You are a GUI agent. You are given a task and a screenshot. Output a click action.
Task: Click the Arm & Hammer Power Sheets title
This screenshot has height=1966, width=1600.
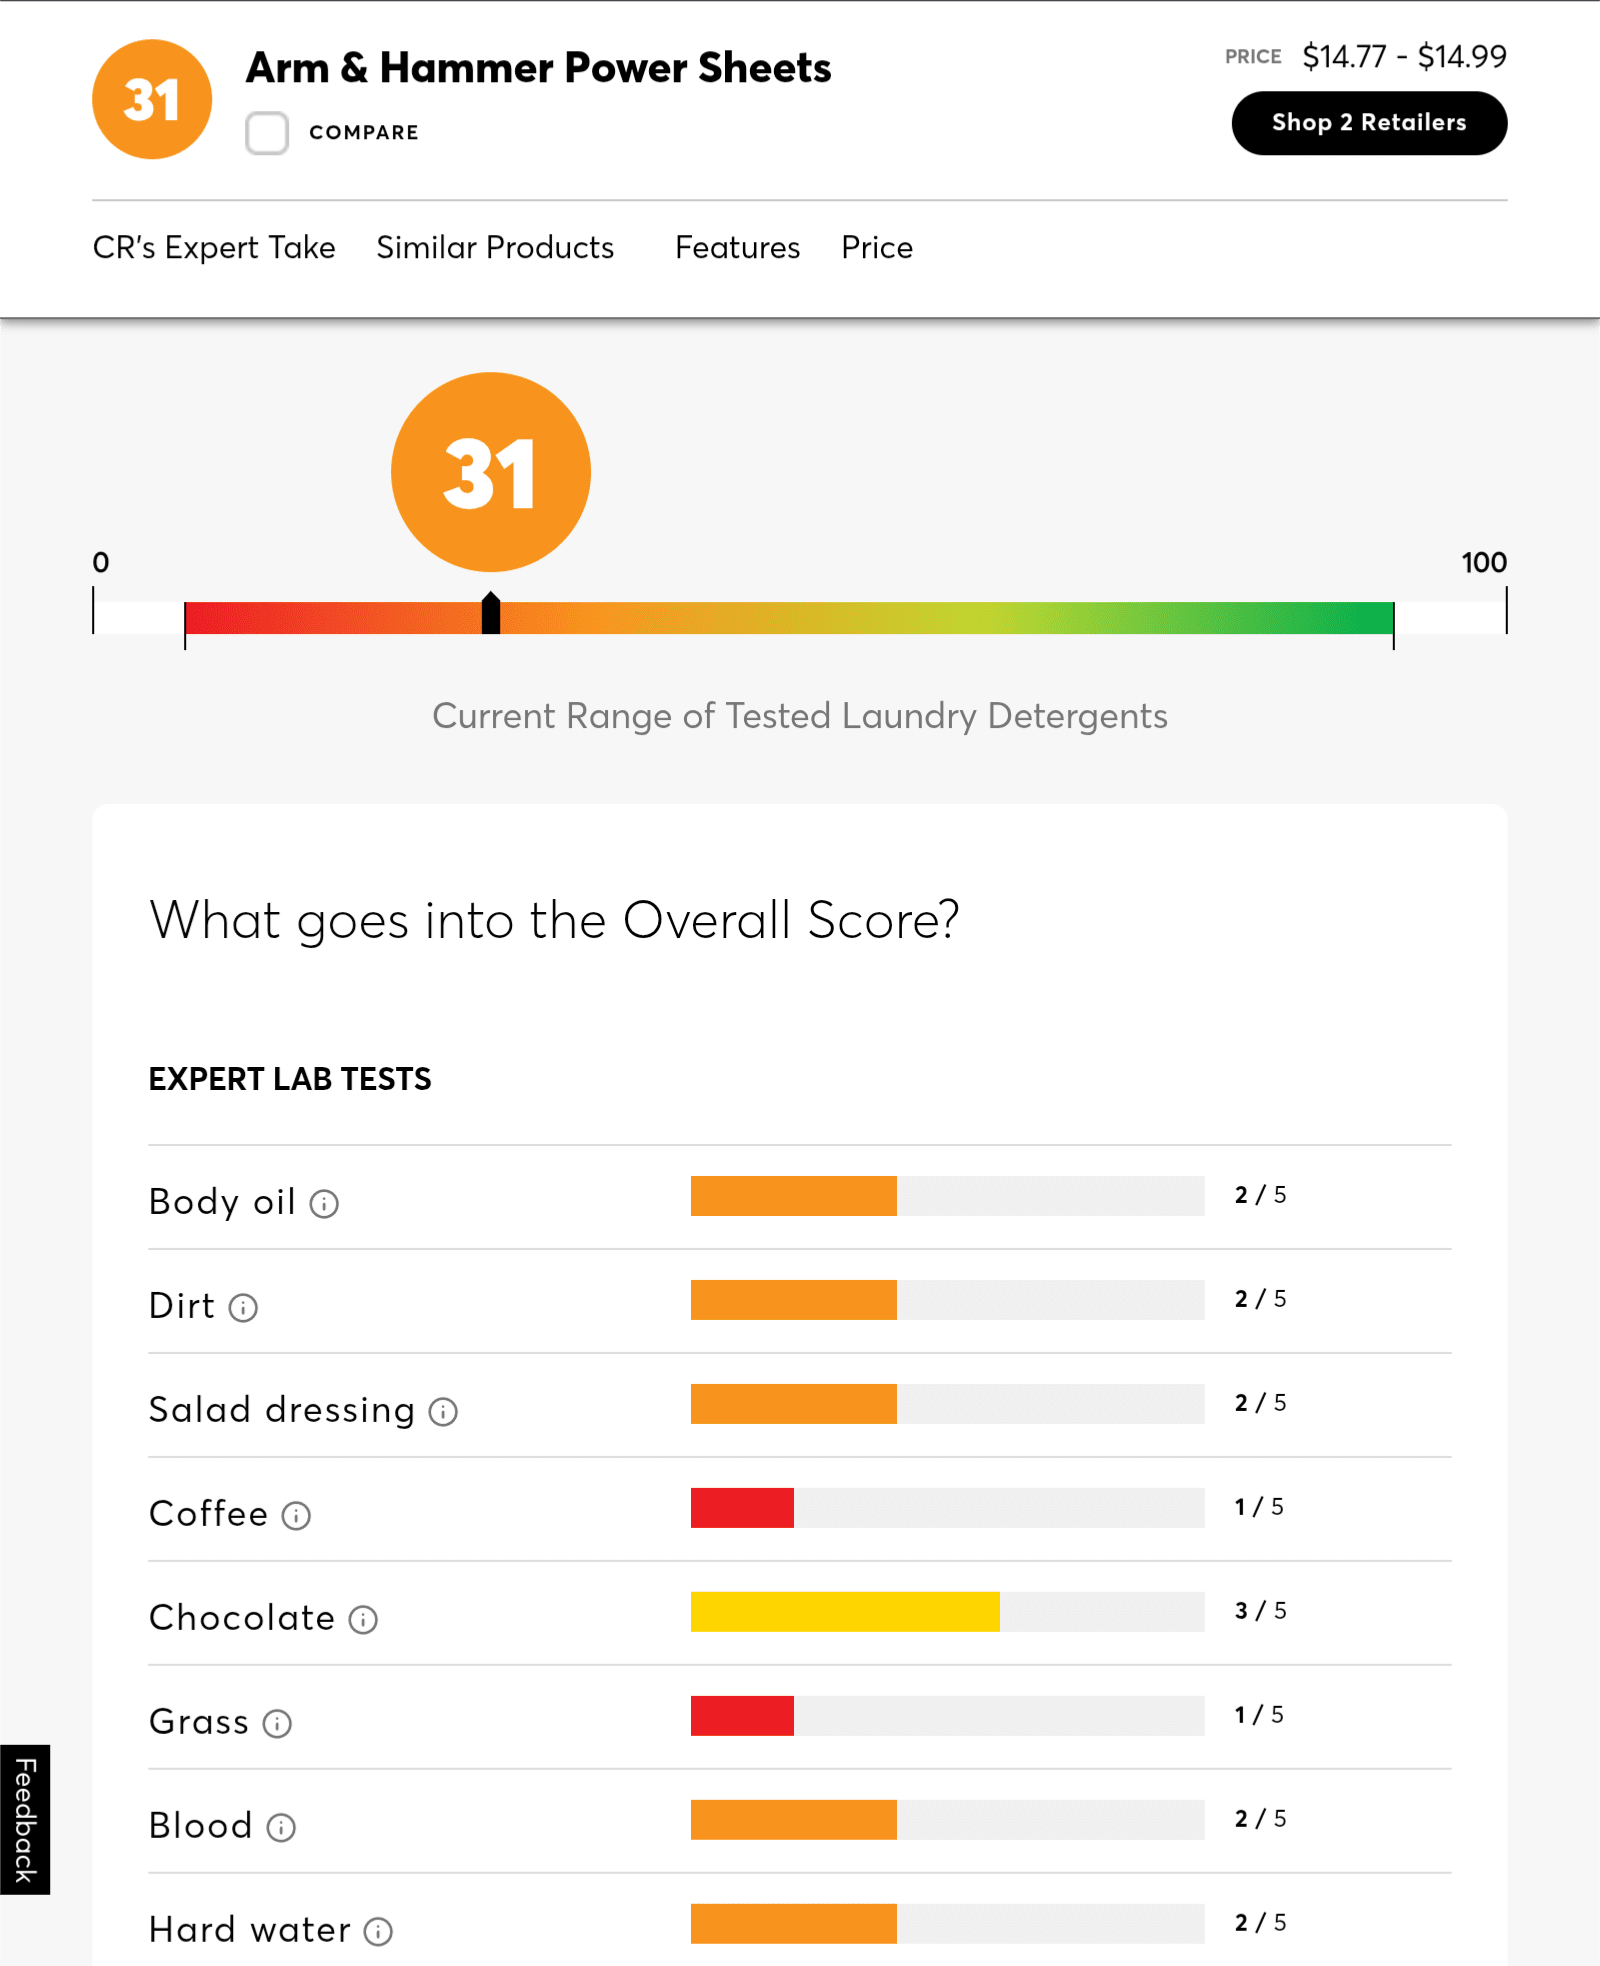click(539, 68)
